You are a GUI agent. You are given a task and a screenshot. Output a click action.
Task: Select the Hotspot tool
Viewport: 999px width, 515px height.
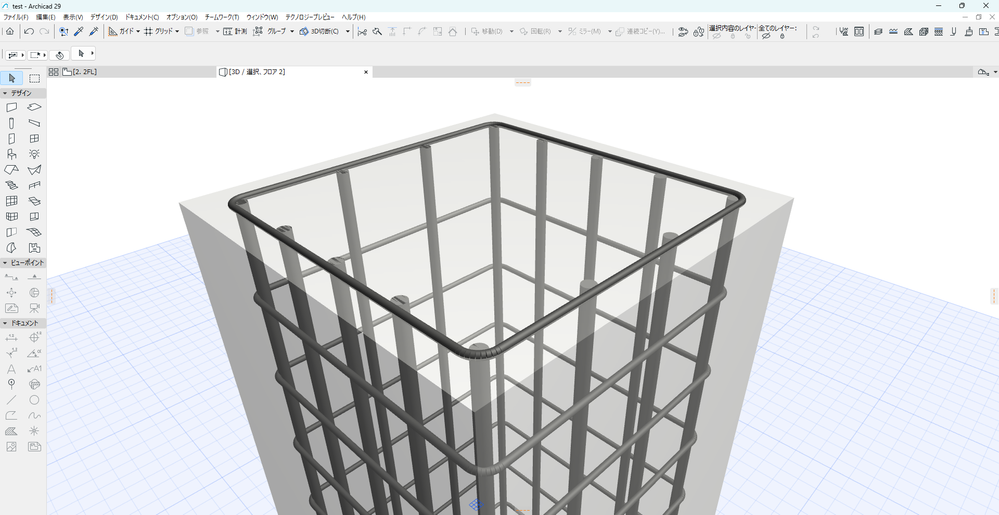point(34,432)
